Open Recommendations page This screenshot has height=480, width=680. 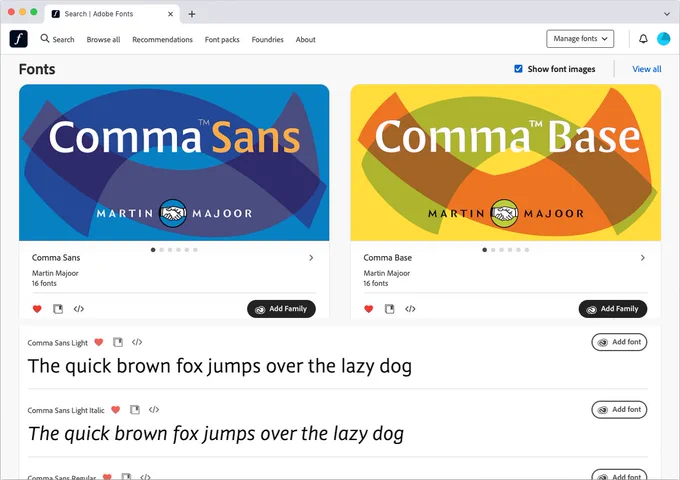[163, 39]
